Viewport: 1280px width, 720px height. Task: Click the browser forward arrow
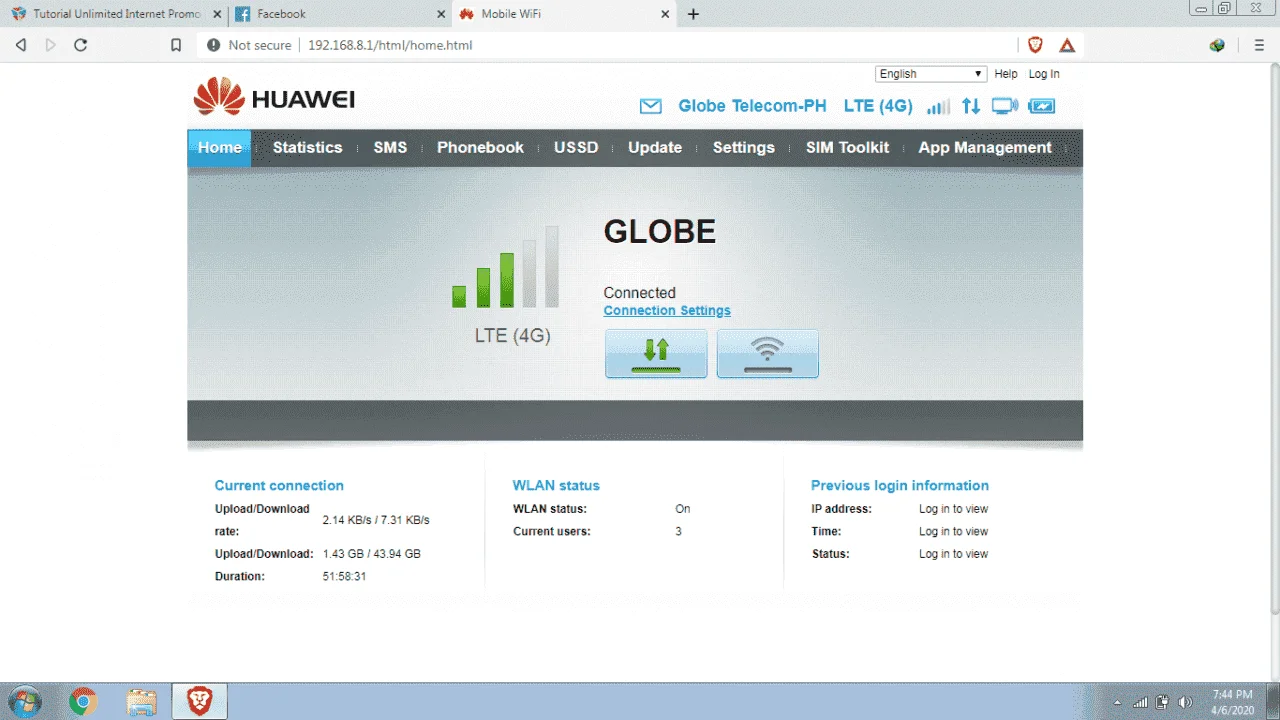[50, 45]
